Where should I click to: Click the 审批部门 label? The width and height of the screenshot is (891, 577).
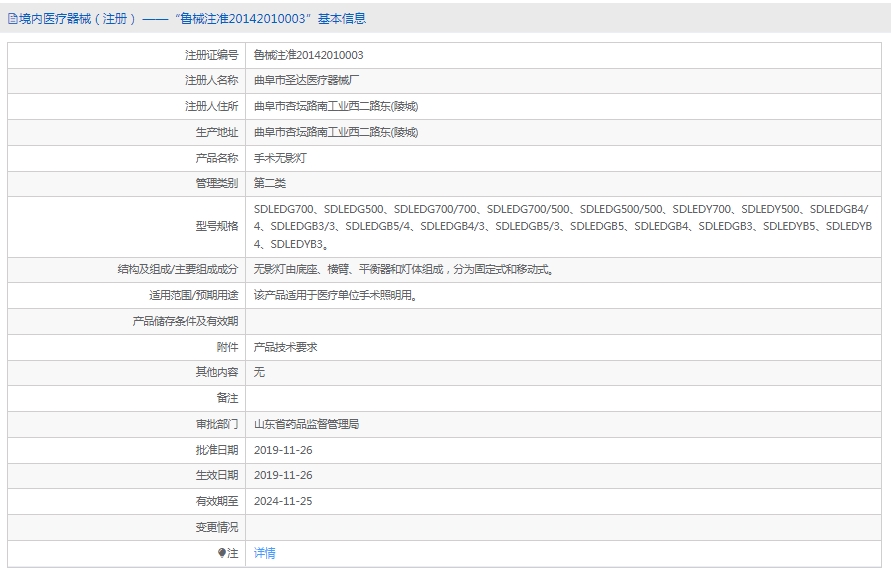217,425
